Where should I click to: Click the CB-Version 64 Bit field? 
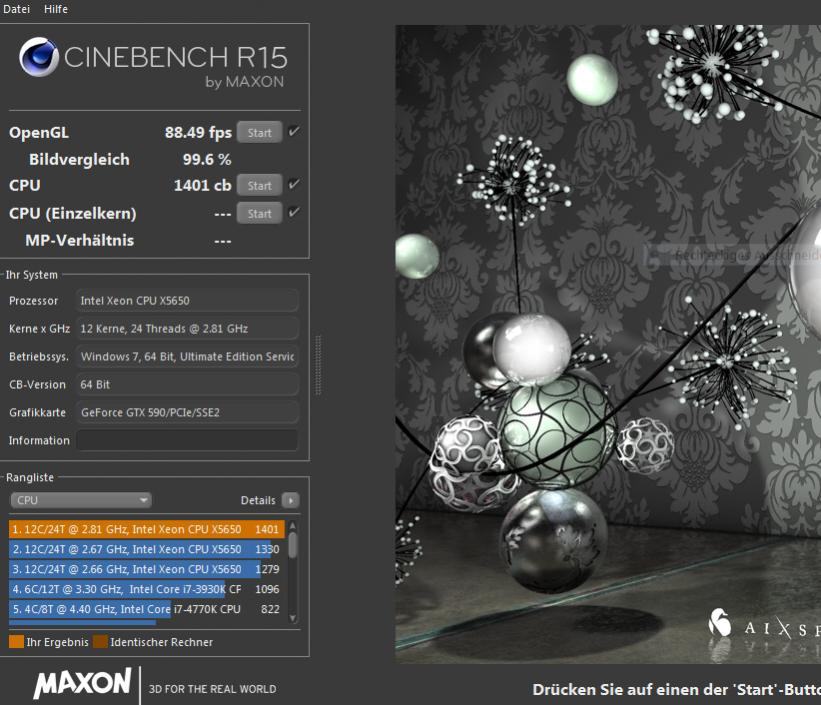point(187,384)
